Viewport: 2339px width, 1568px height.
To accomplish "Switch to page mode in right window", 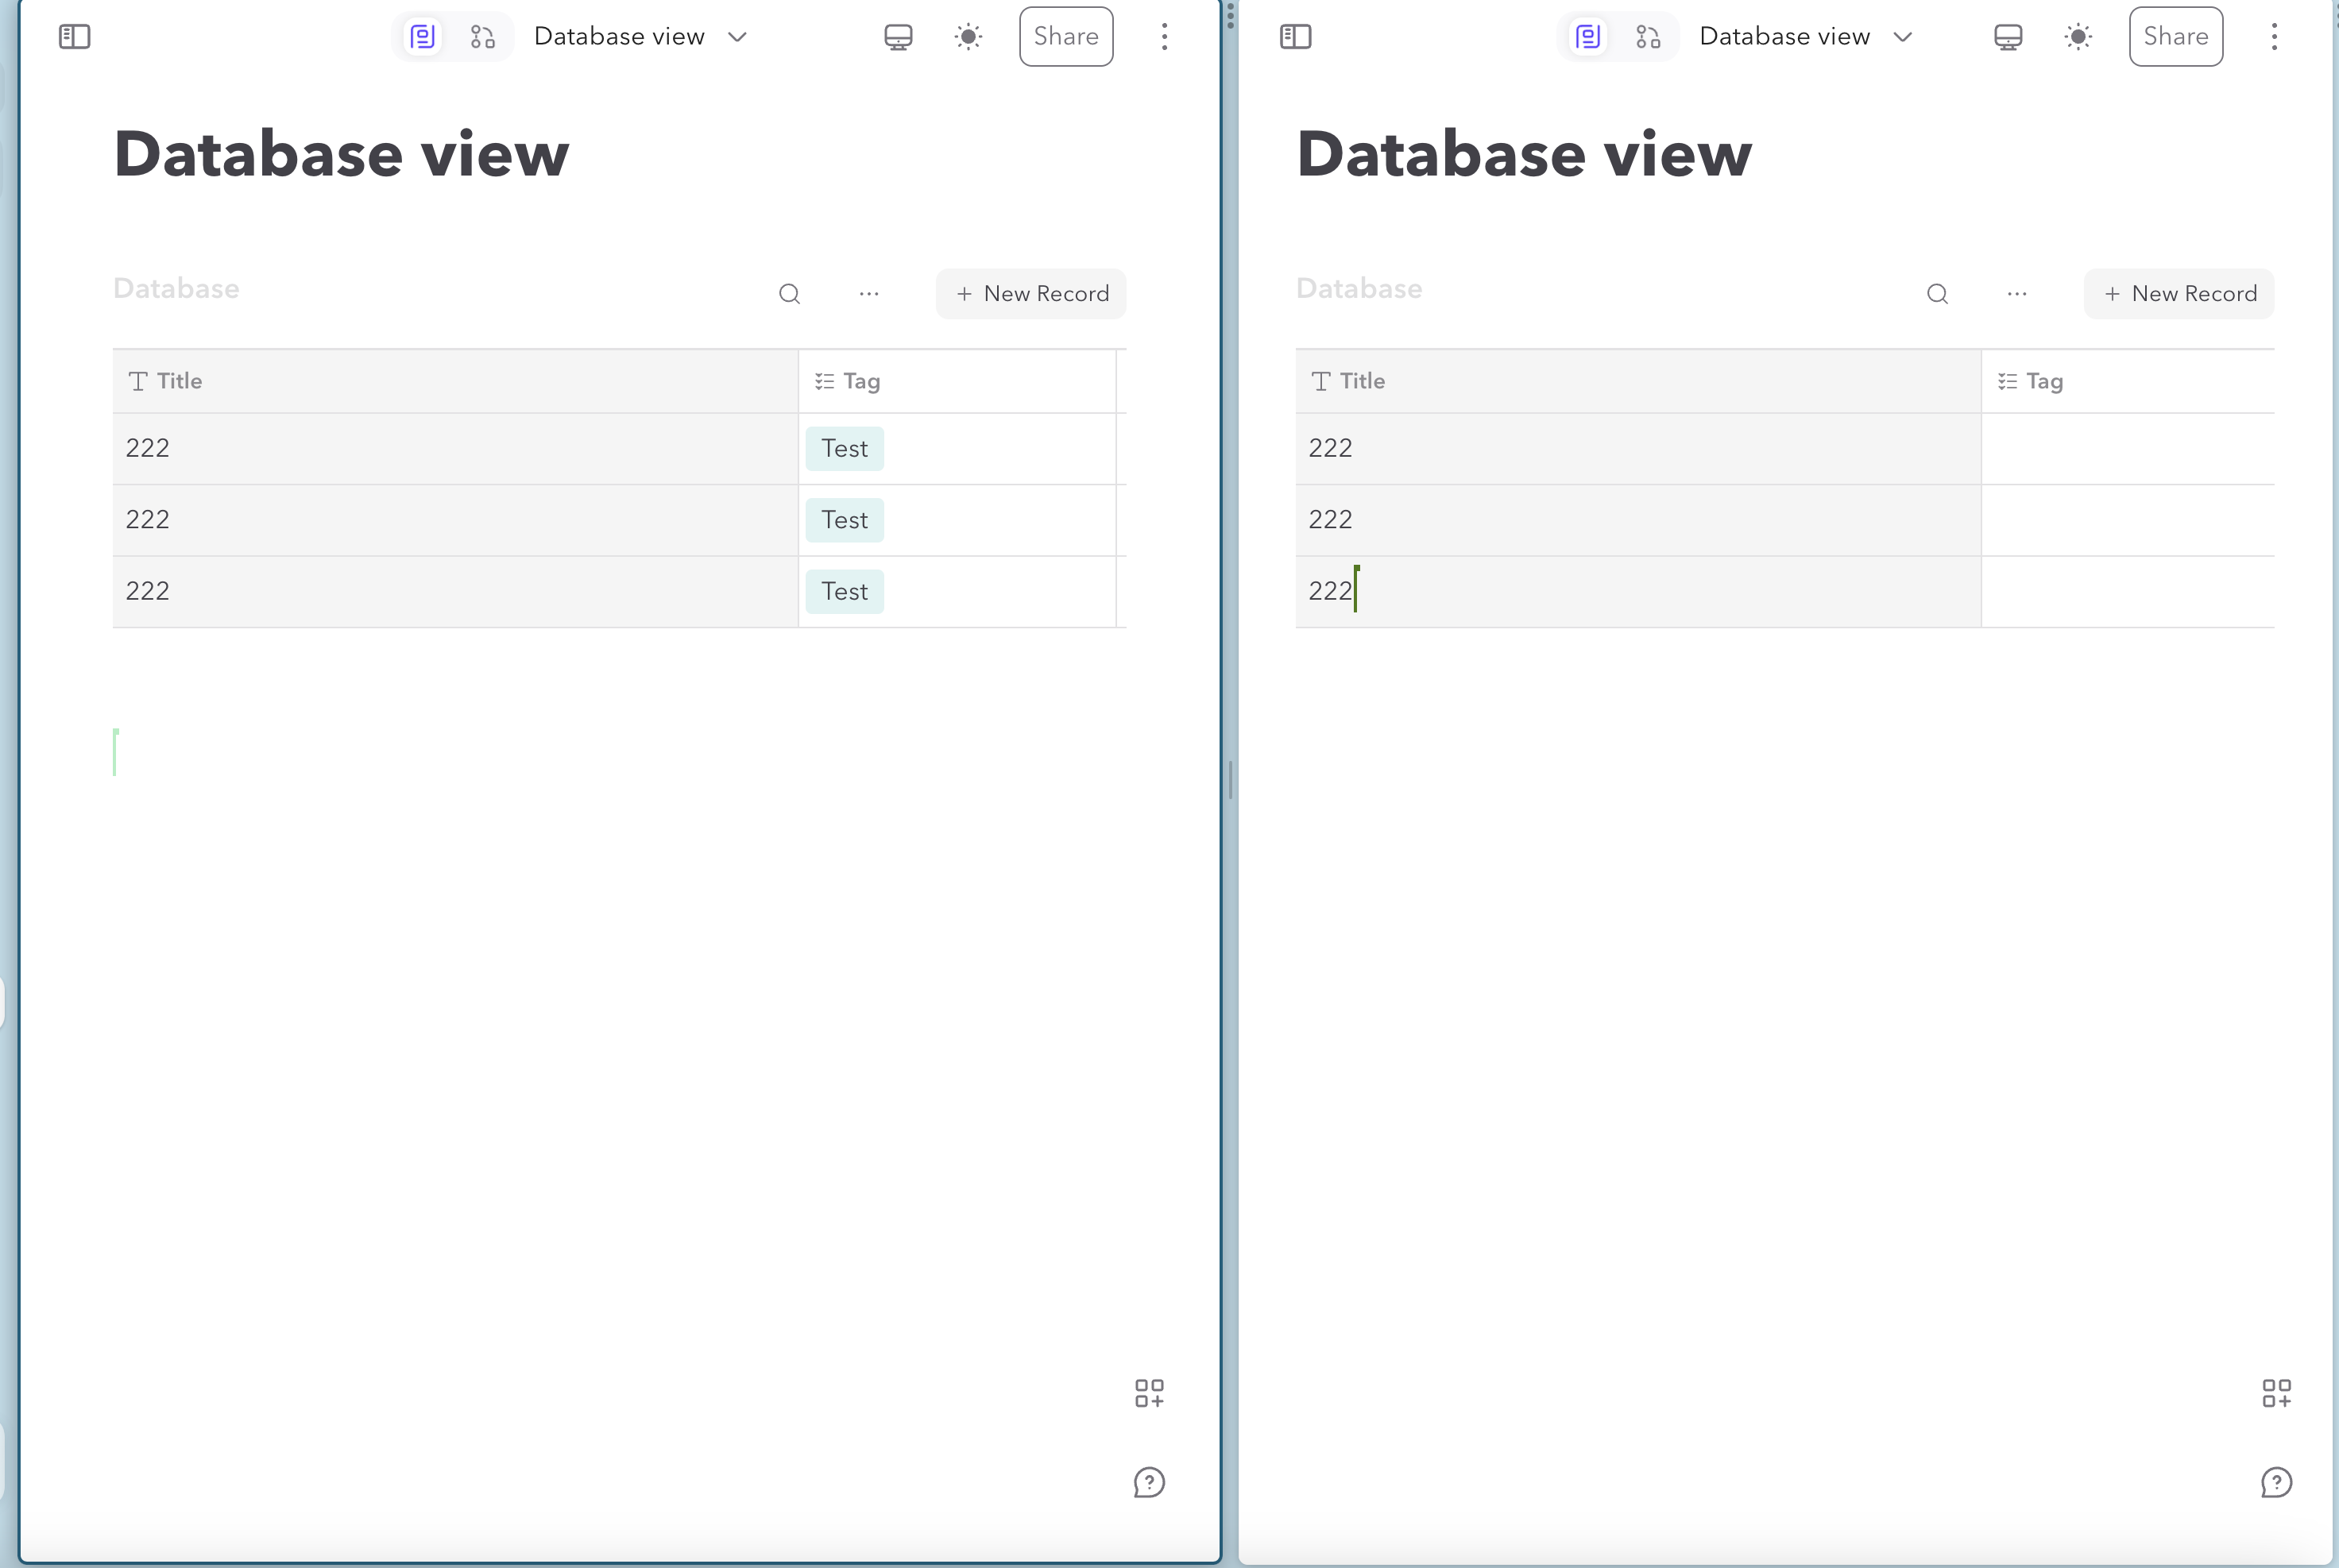I will (1588, 37).
